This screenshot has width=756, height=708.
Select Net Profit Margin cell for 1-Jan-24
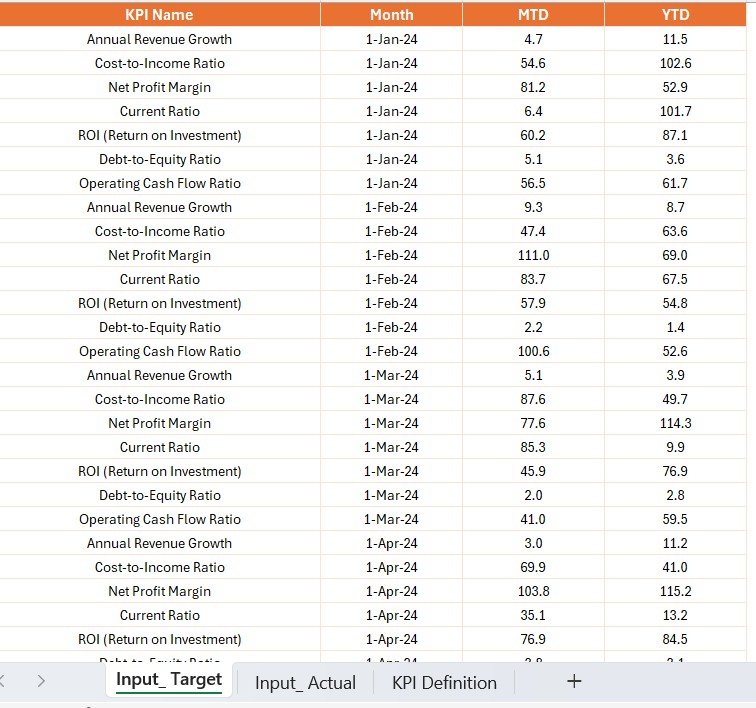pyautogui.click(x=159, y=87)
